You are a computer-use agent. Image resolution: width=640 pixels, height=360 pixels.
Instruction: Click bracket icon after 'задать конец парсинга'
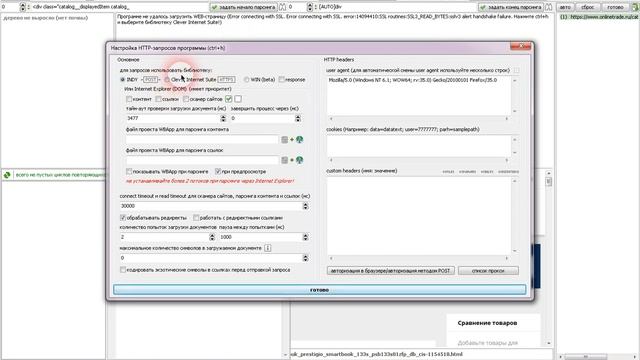click(x=549, y=7)
